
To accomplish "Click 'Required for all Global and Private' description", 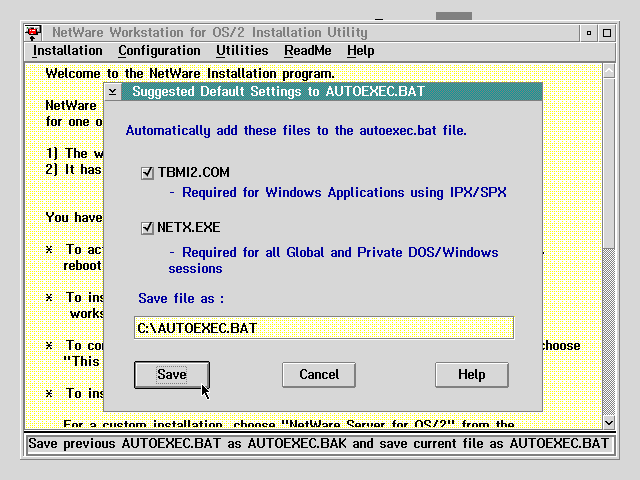I will 333,260.
